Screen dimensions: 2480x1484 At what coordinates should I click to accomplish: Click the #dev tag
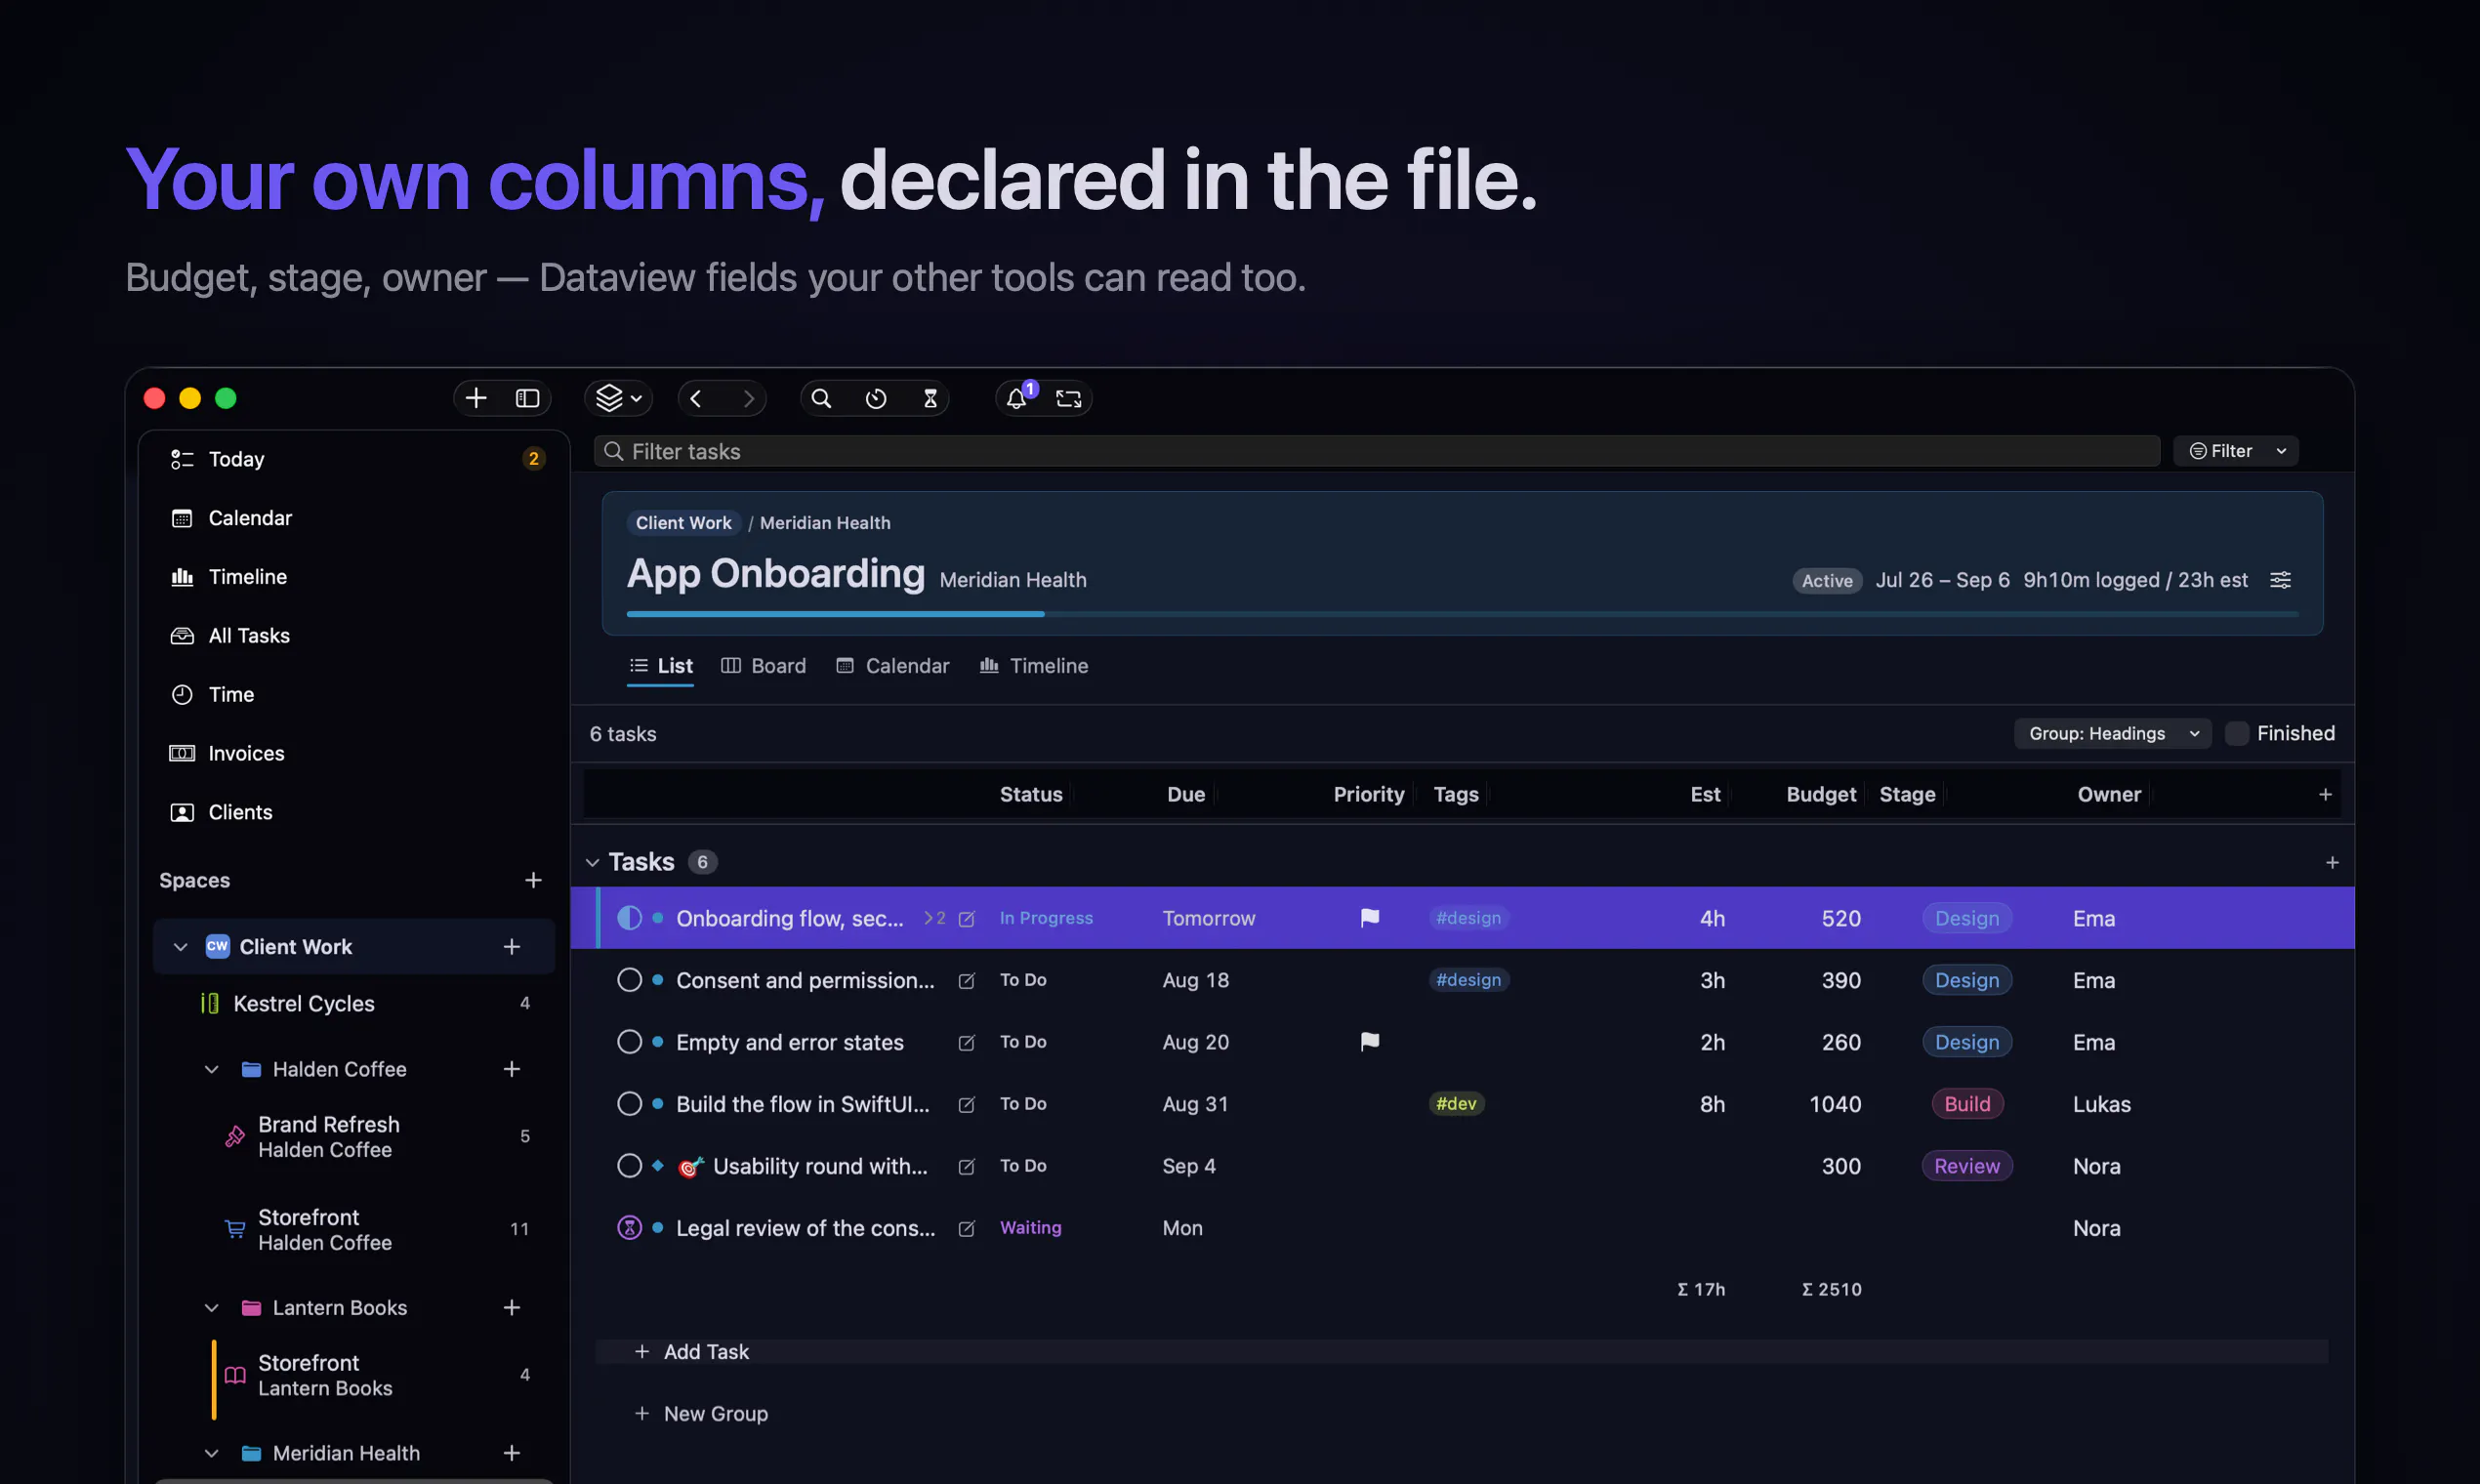point(1456,1104)
